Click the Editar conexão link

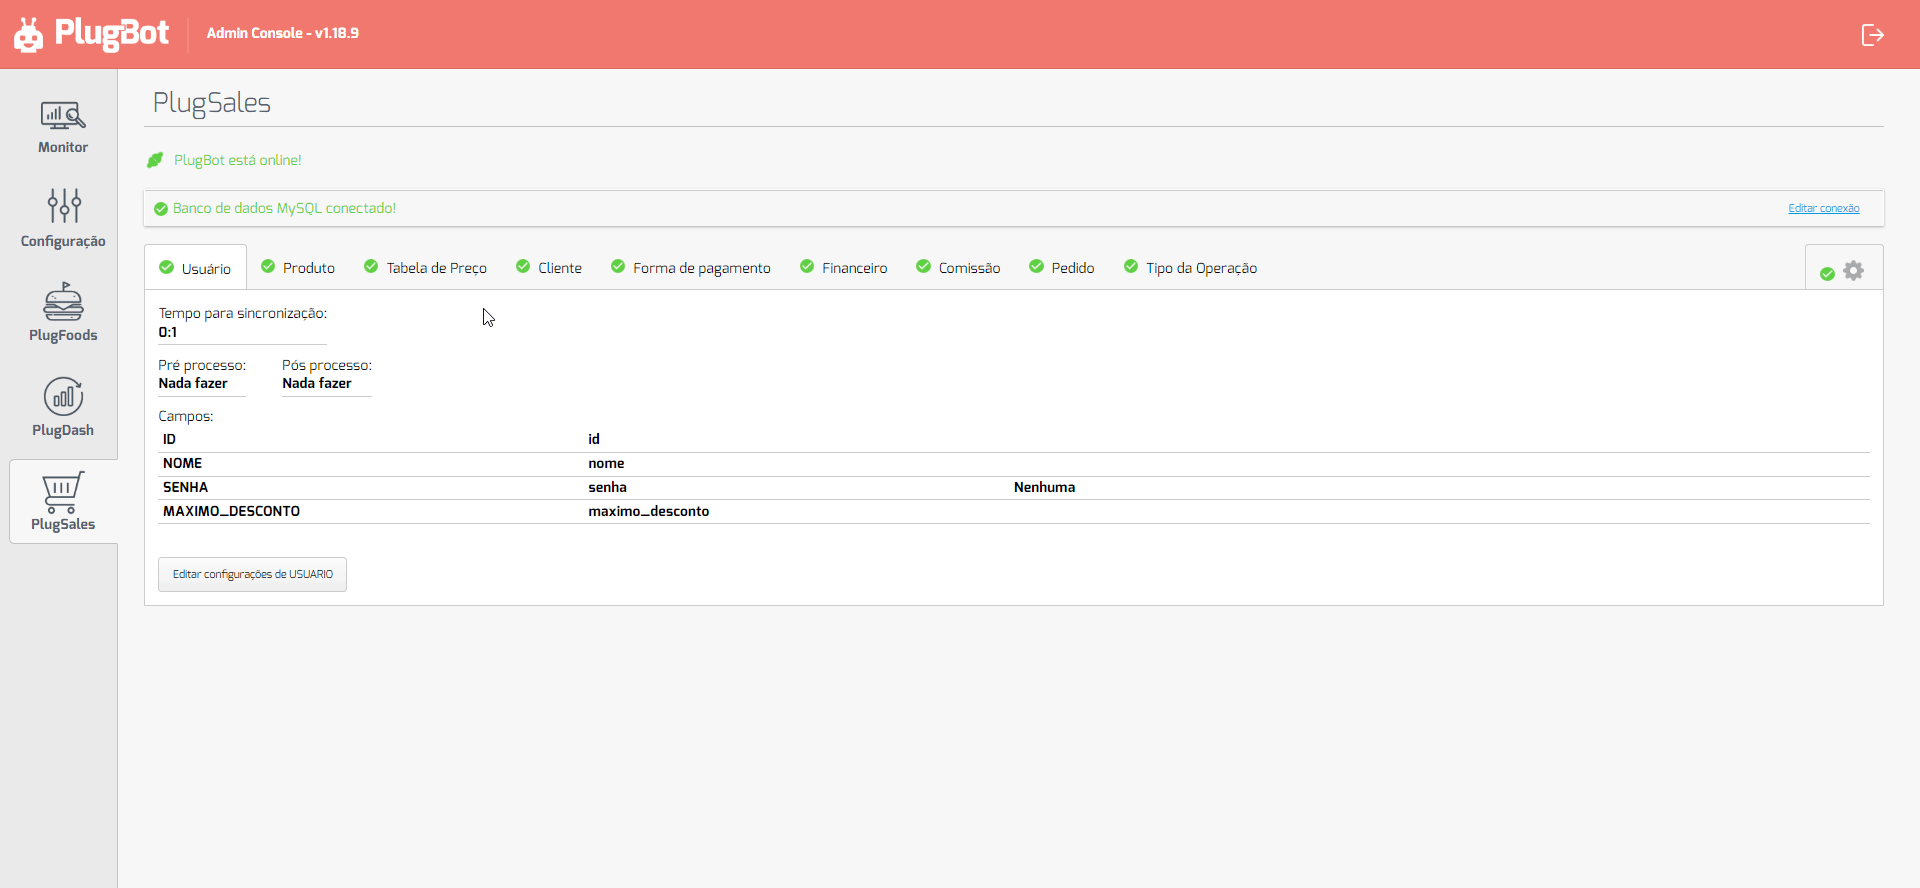(1823, 208)
